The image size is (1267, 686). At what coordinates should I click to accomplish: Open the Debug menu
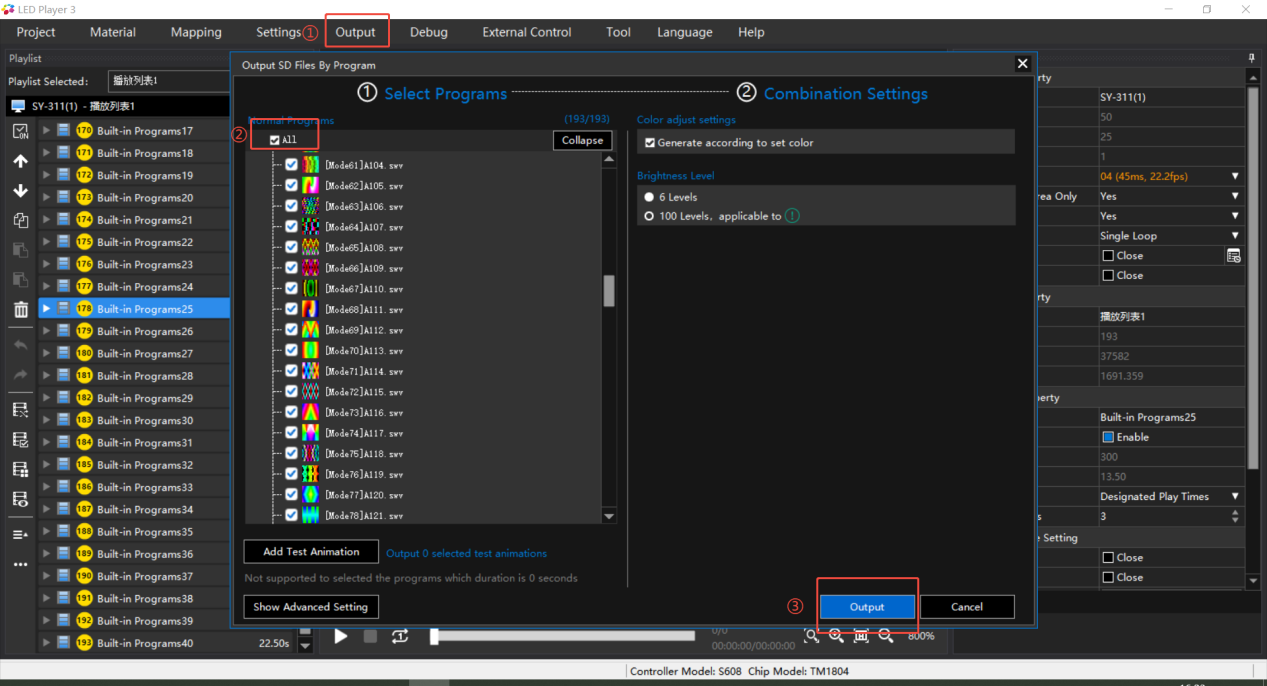pos(429,32)
